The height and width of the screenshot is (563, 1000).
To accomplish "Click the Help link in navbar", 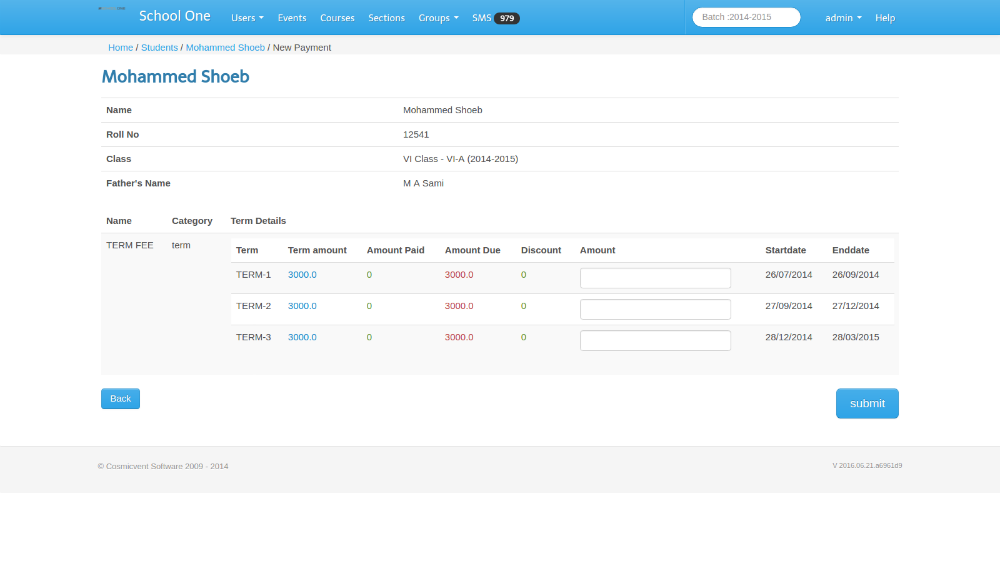I will coord(885,18).
